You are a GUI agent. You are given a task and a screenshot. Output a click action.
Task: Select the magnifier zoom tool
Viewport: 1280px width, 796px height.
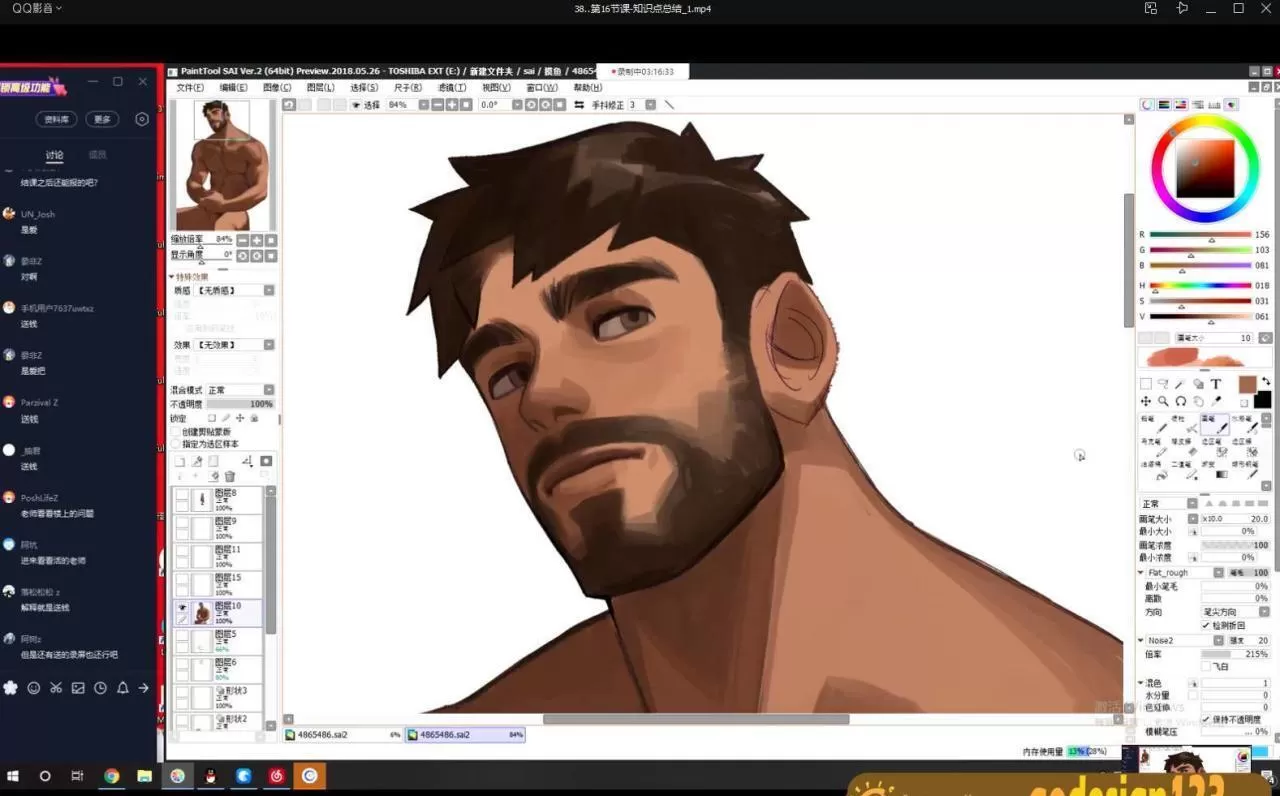pyautogui.click(x=1163, y=401)
